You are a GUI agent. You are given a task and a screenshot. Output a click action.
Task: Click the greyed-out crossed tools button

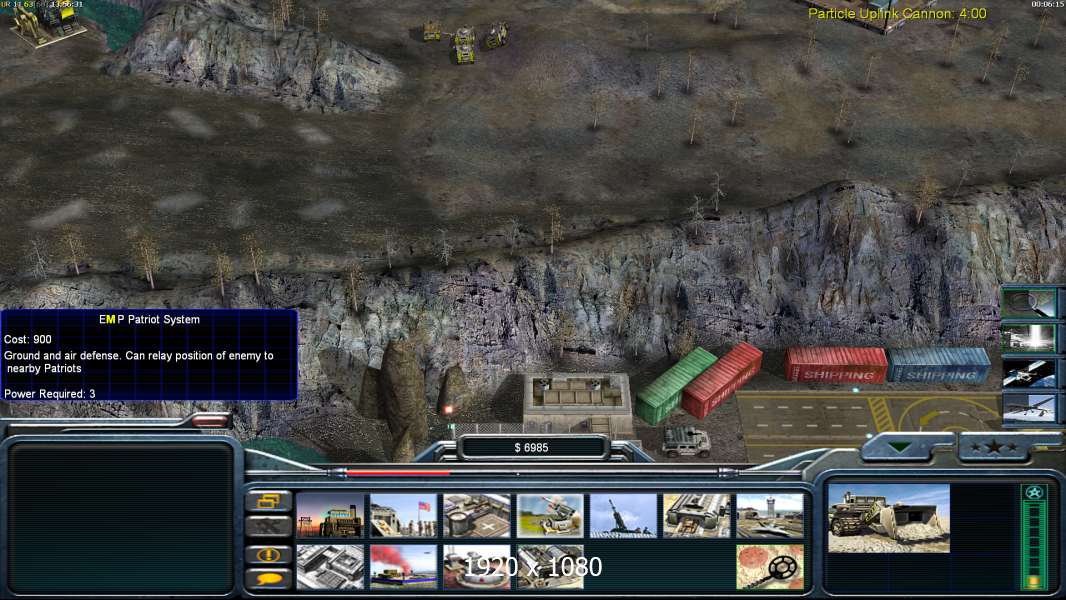point(269,526)
